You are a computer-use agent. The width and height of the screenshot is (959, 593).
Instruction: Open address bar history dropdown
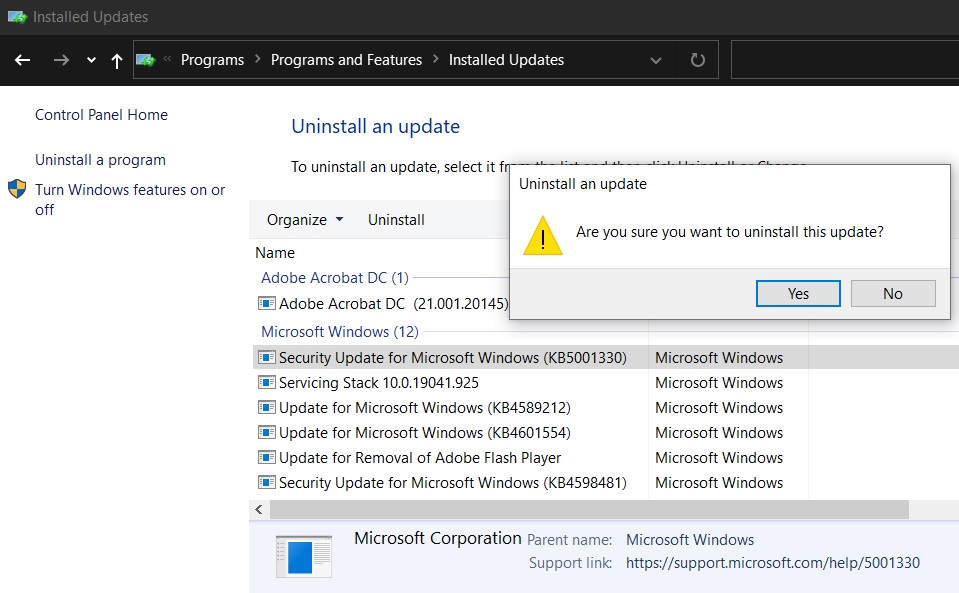656,60
